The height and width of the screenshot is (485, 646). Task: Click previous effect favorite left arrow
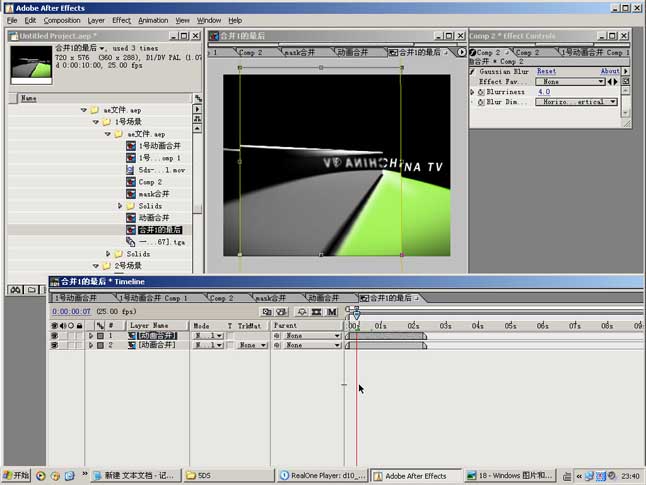coord(610,82)
